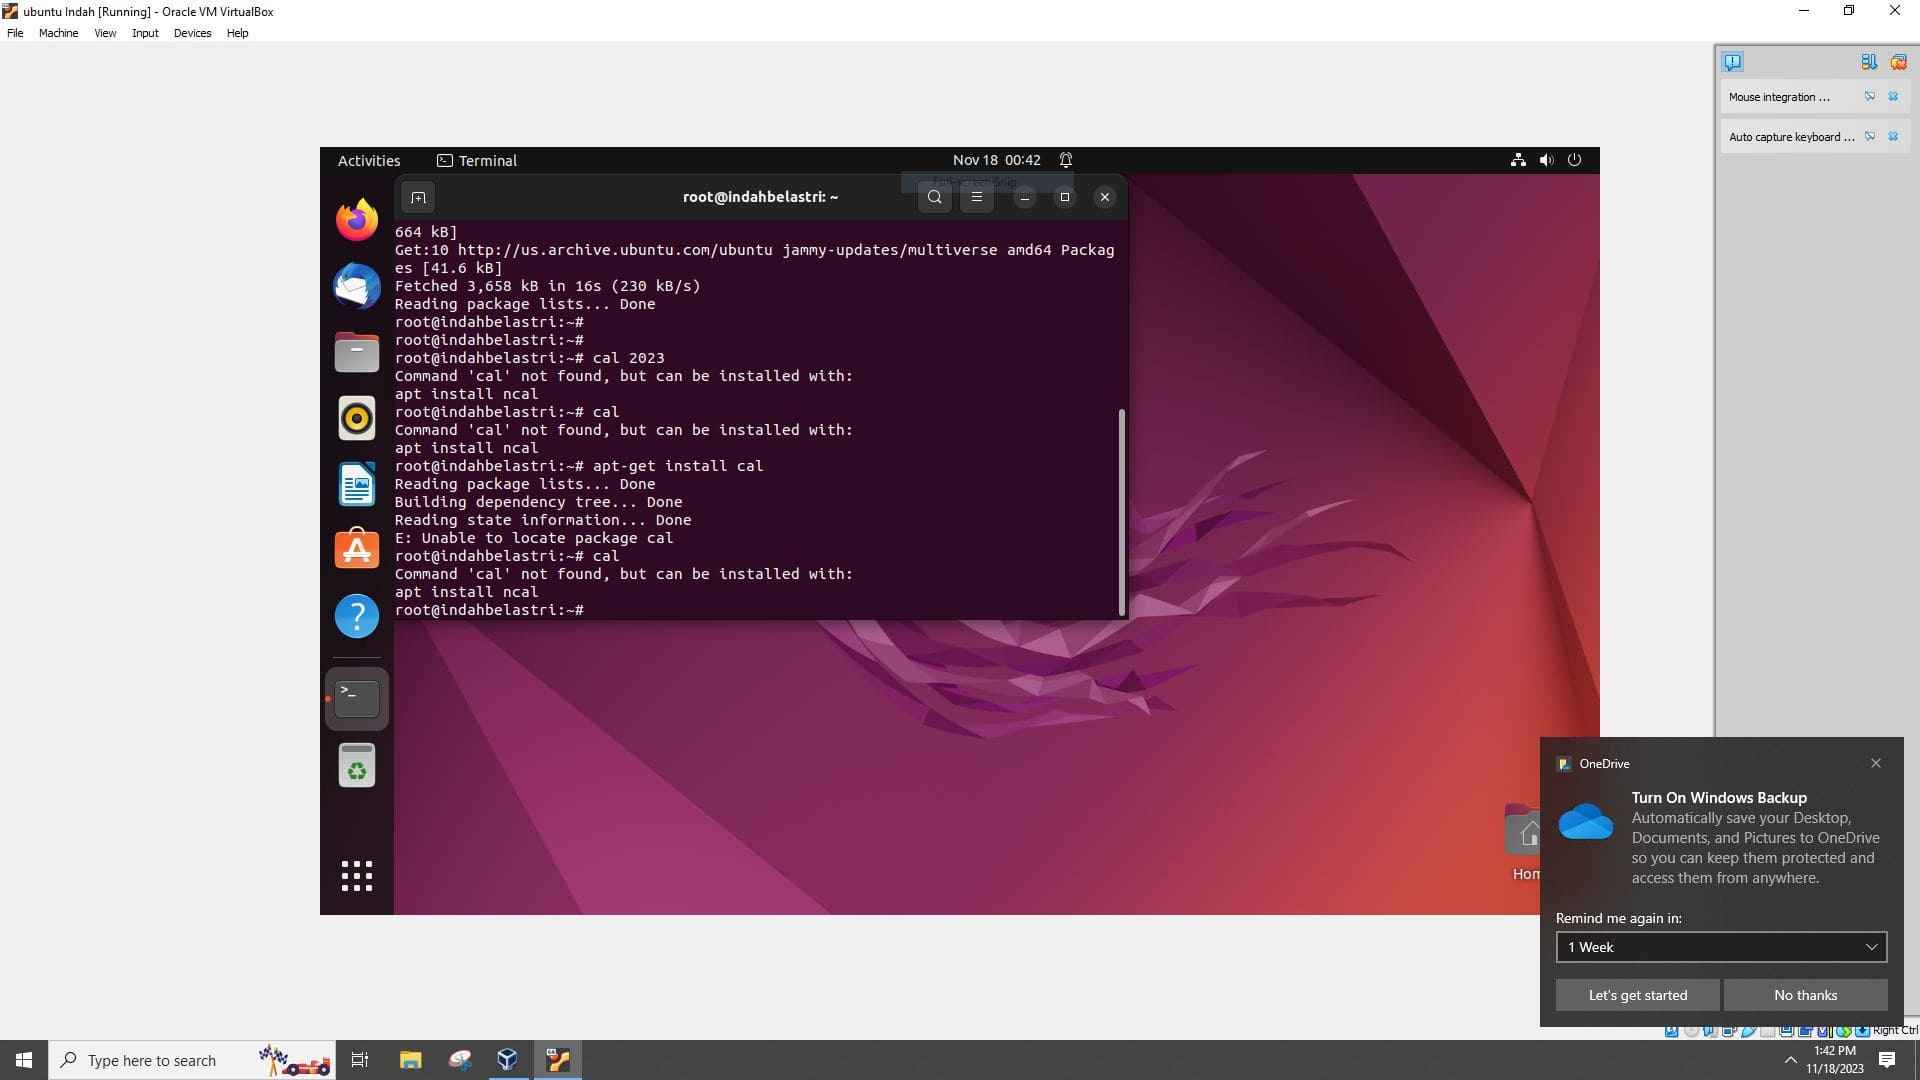Toggle VirtualBox Notification Center icon
This screenshot has height=1080, width=1920.
(x=1732, y=62)
